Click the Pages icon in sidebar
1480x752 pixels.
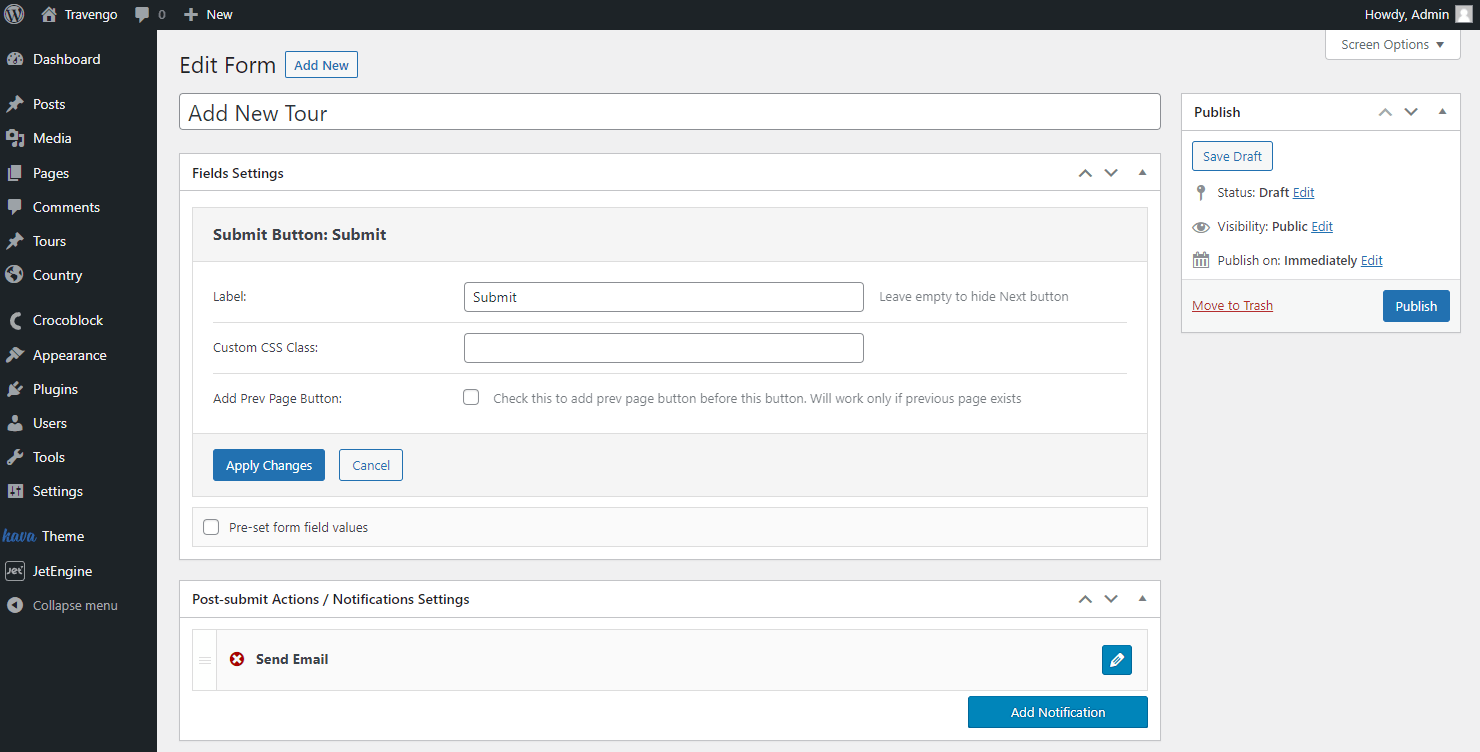point(15,173)
